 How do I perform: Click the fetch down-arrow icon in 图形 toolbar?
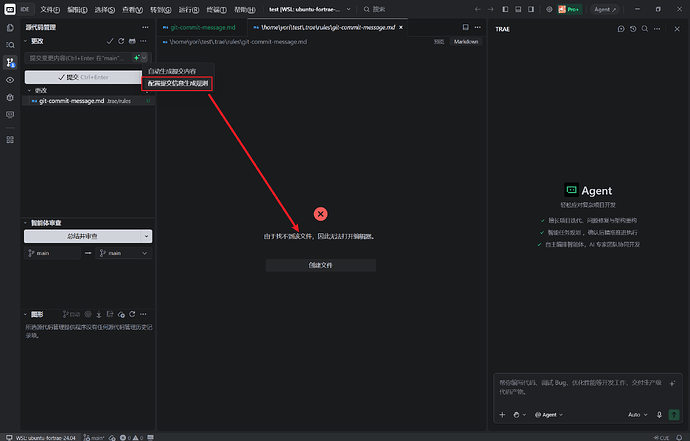pyautogui.click(x=99, y=314)
